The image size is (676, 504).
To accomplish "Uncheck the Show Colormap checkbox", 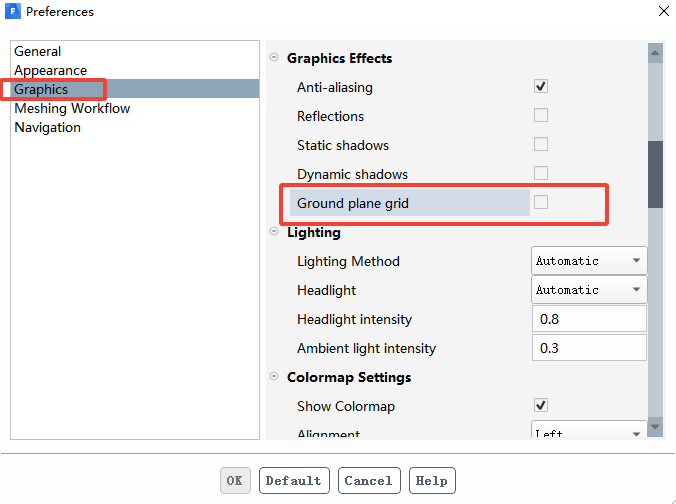I will point(541,405).
